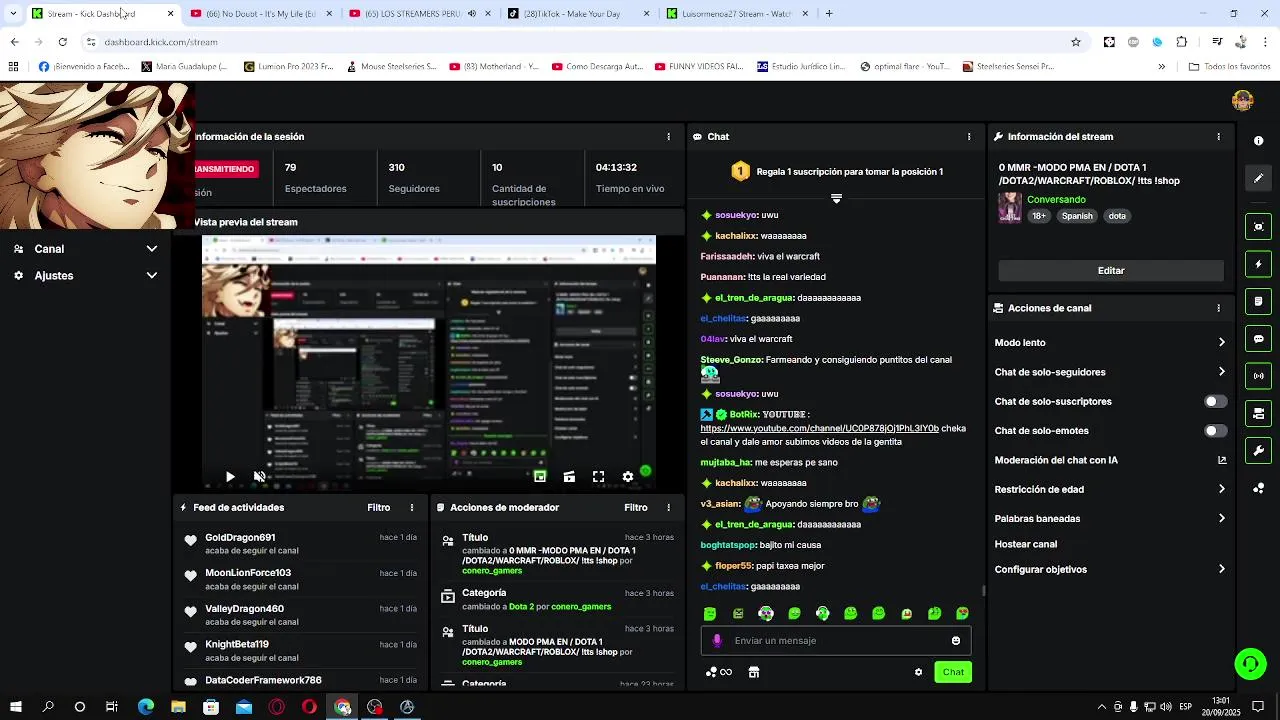Open Chat panel three-dot menu
The height and width of the screenshot is (720, 1280).
(x=969, y=137)
